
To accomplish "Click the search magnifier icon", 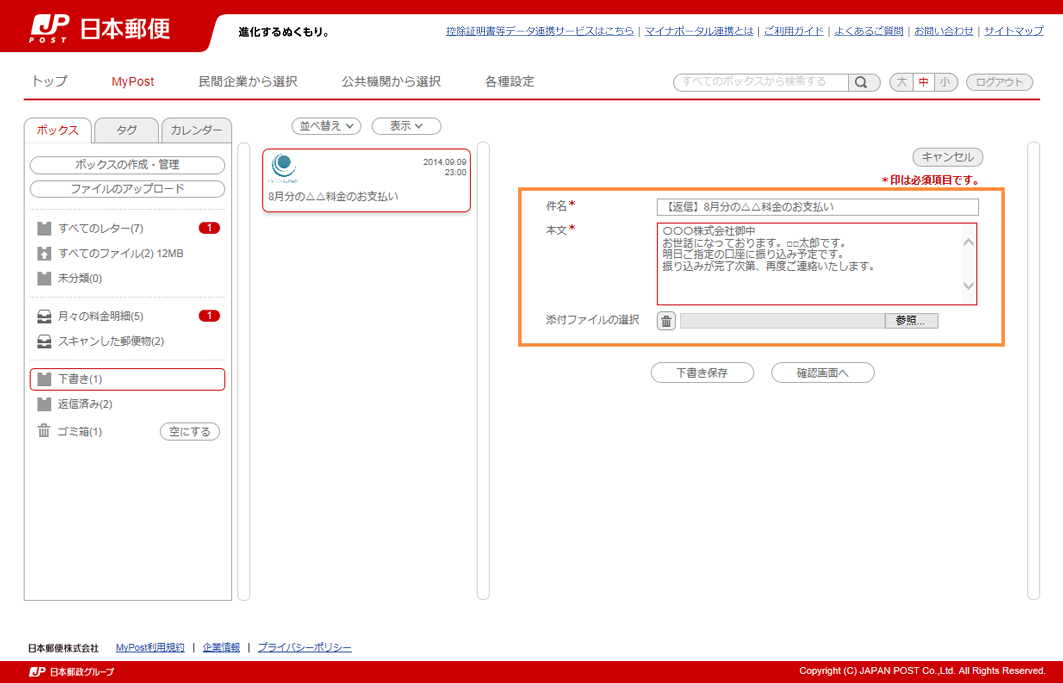I will pos(862,82).
